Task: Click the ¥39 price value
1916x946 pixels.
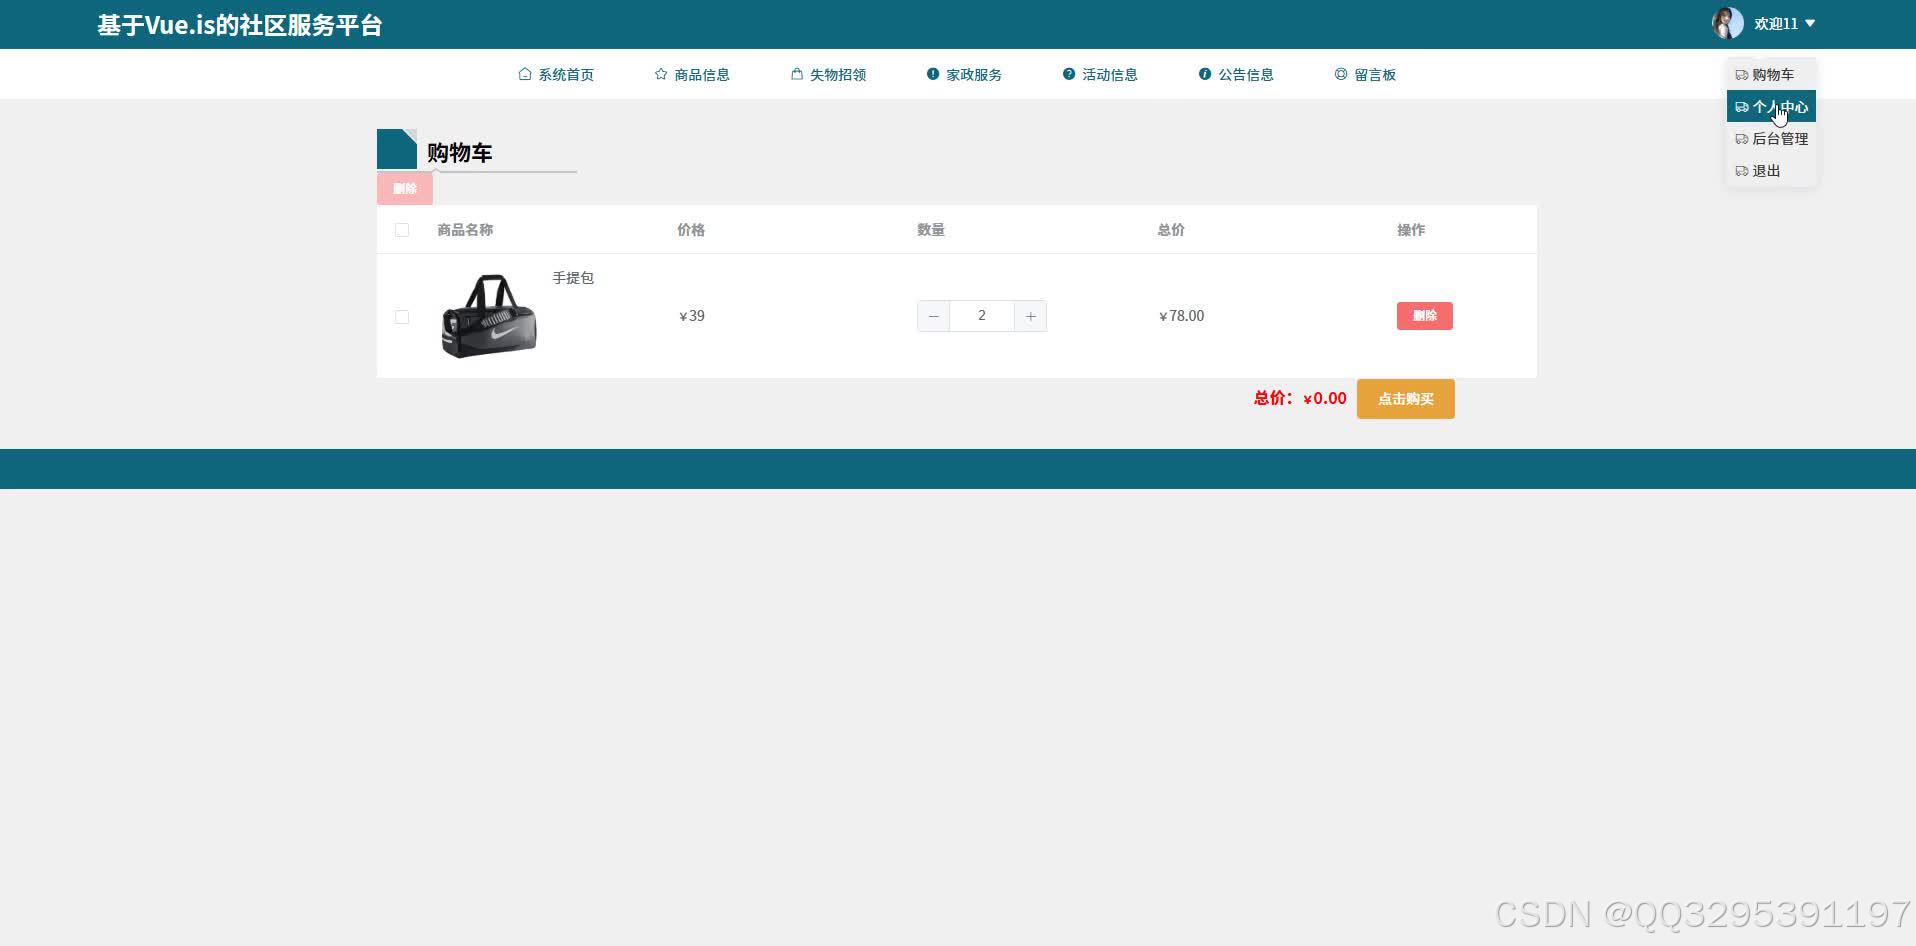Action: [692, 316]
